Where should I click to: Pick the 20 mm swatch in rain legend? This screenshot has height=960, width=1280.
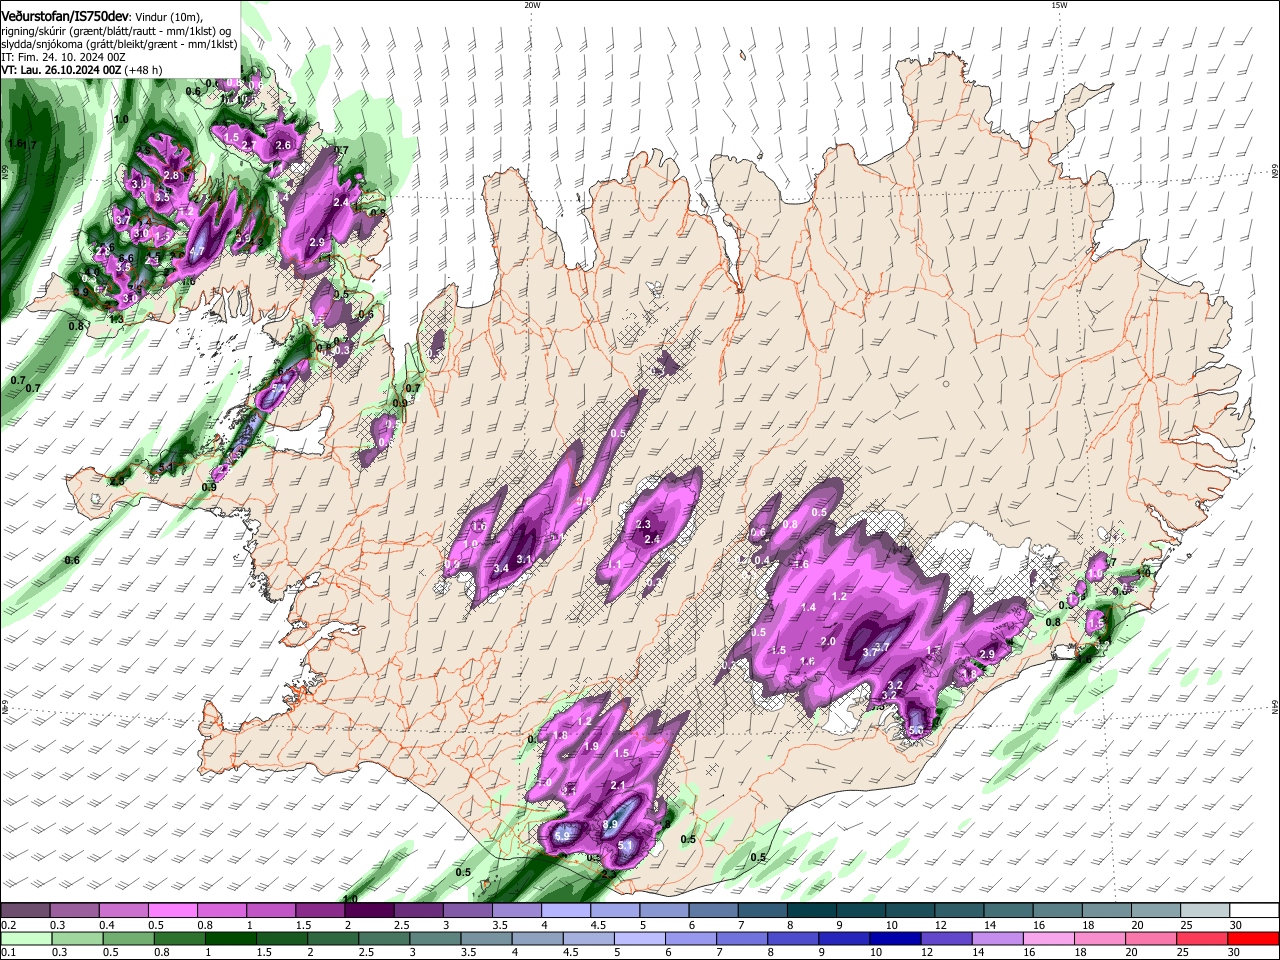[x=1153, y=938]
